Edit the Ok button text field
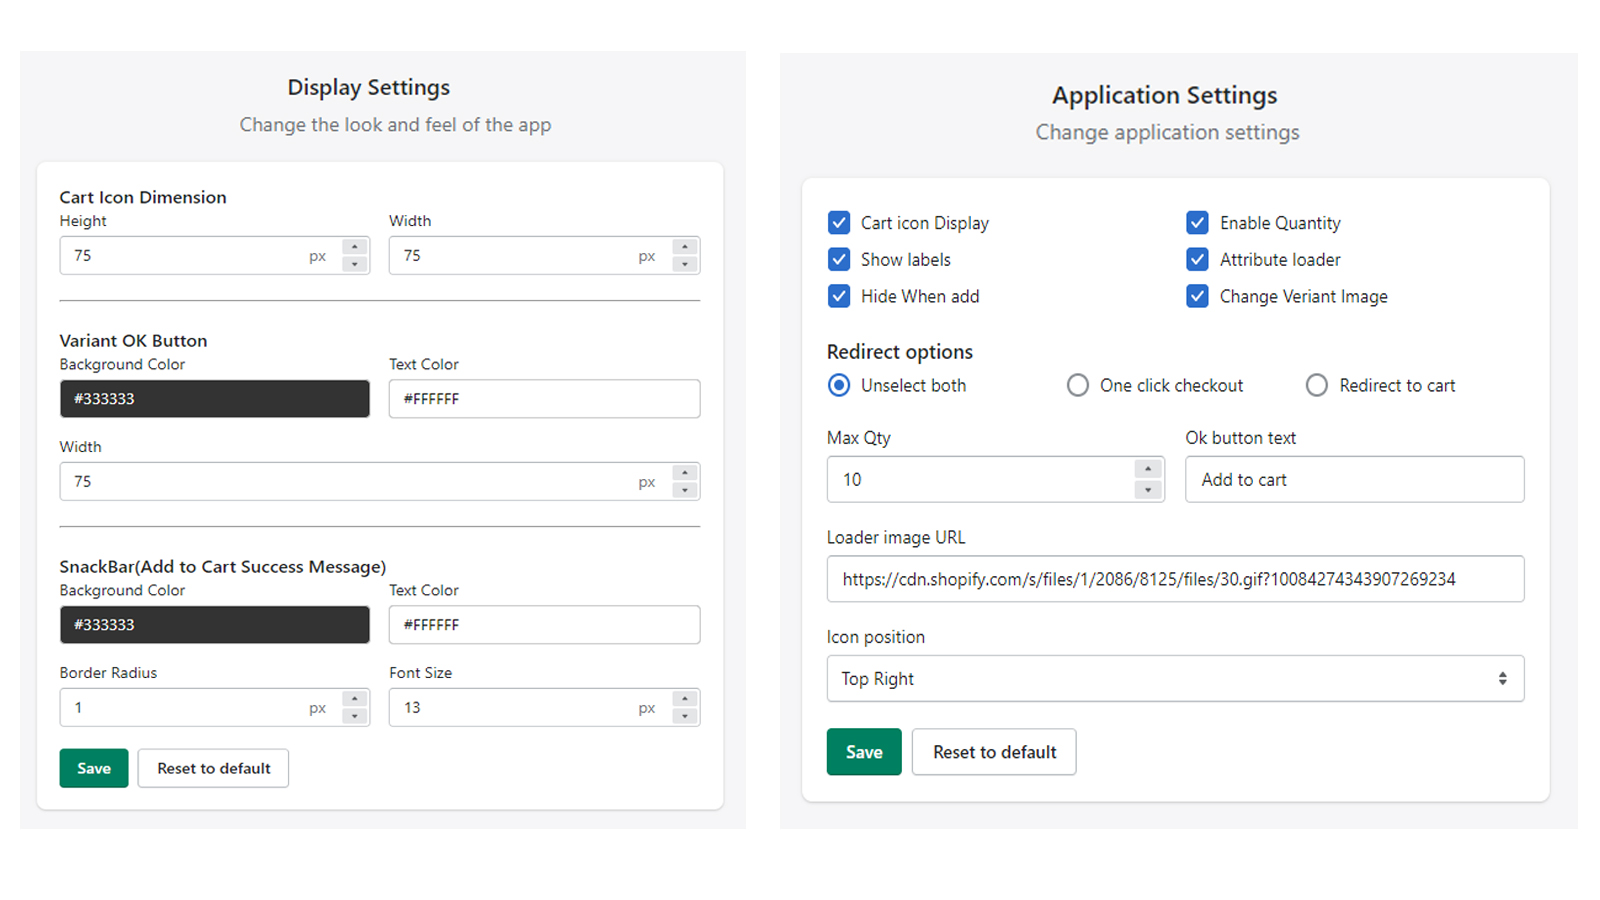1600x900 pixels. pyautogui.click(x=1354, y=480)
